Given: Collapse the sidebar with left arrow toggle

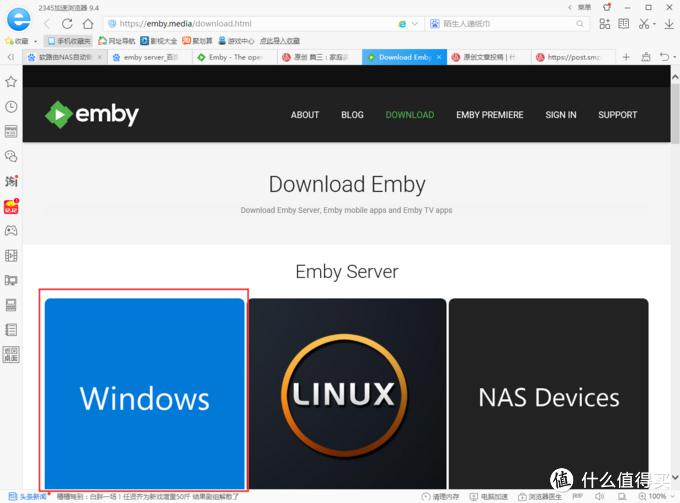Looking at the screenshot, I should coord(11,57).
